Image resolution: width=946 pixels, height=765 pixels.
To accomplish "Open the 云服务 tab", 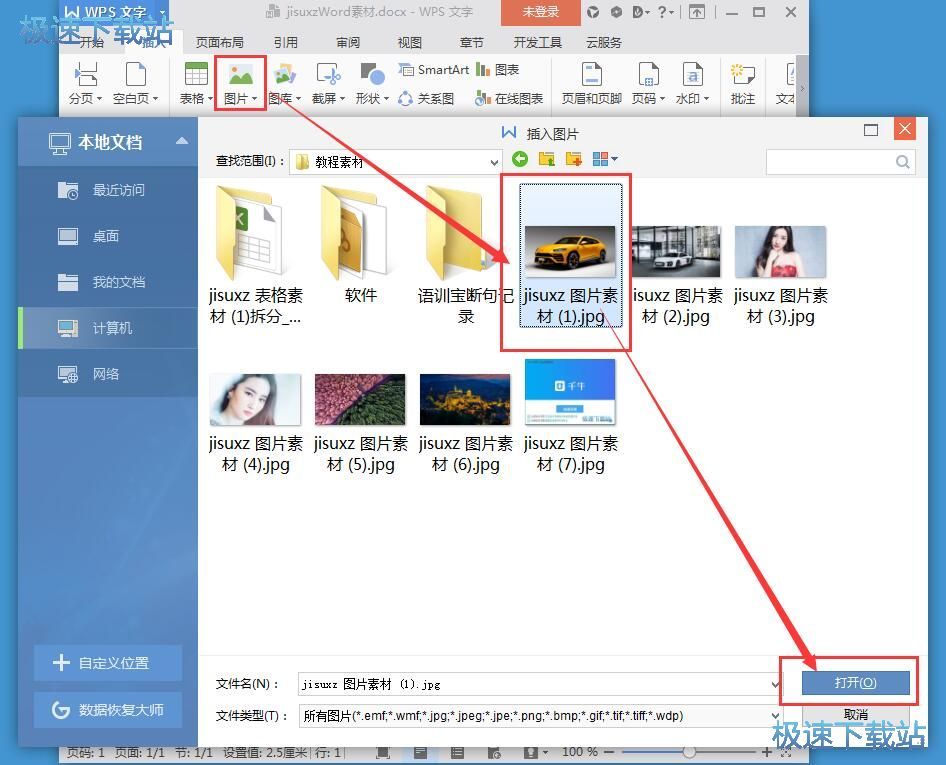I will click(x=604, y=42).
